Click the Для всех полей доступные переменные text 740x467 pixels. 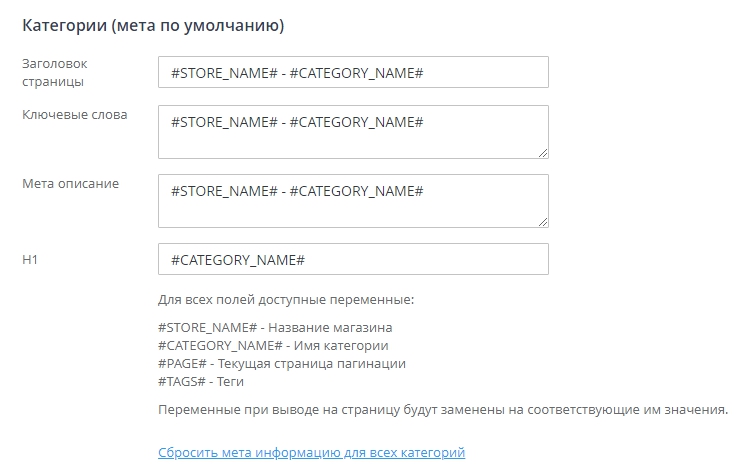click(x=286, y=299)
